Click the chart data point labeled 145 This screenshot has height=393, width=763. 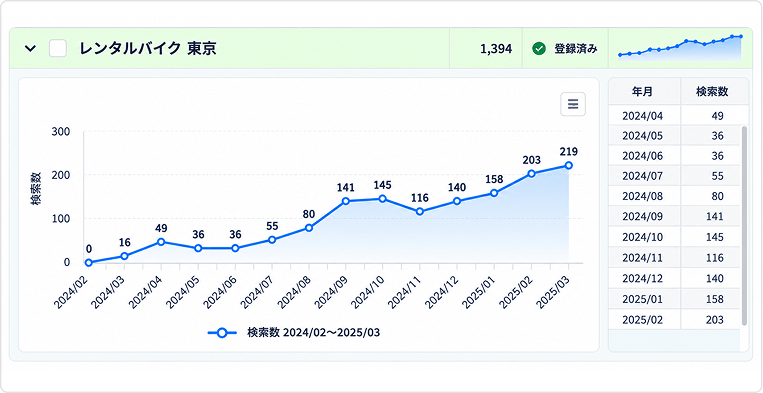[382, 199]
